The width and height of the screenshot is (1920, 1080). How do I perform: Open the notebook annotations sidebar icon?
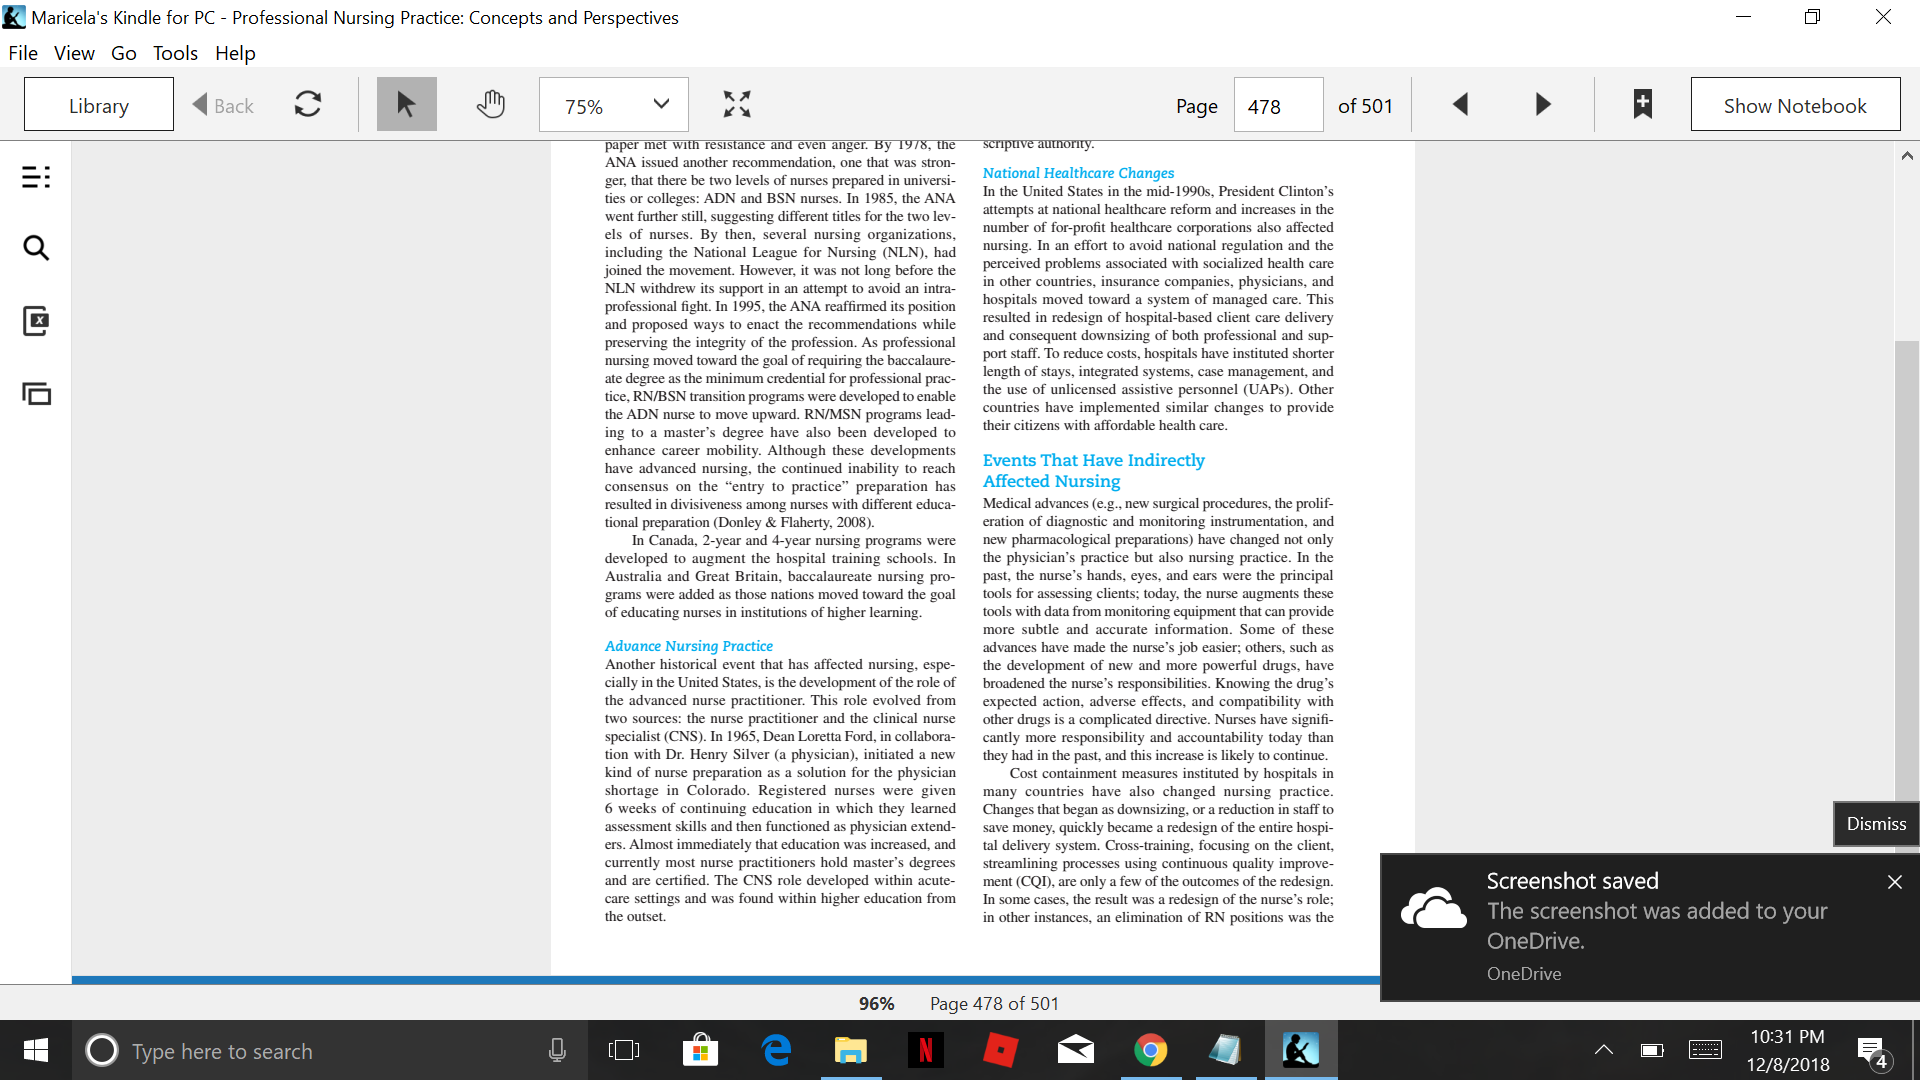tap(36, 320)
